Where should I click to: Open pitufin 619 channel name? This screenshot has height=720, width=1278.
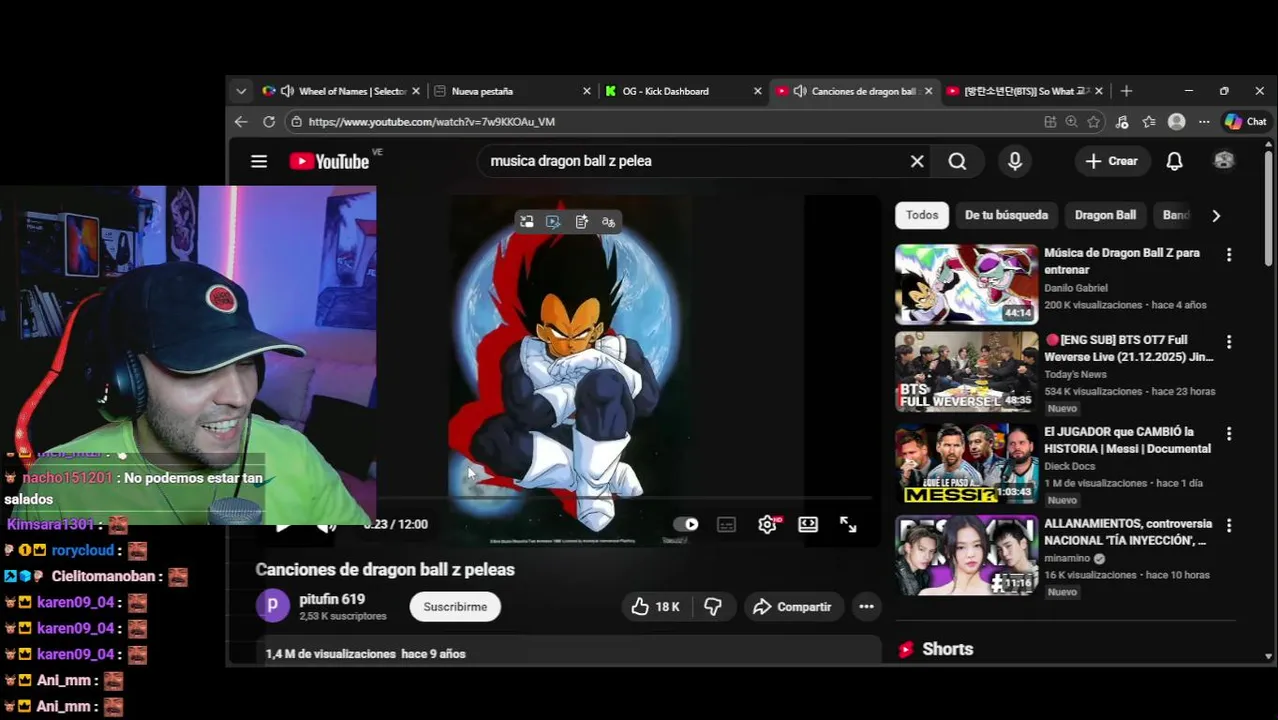point(332,599)
